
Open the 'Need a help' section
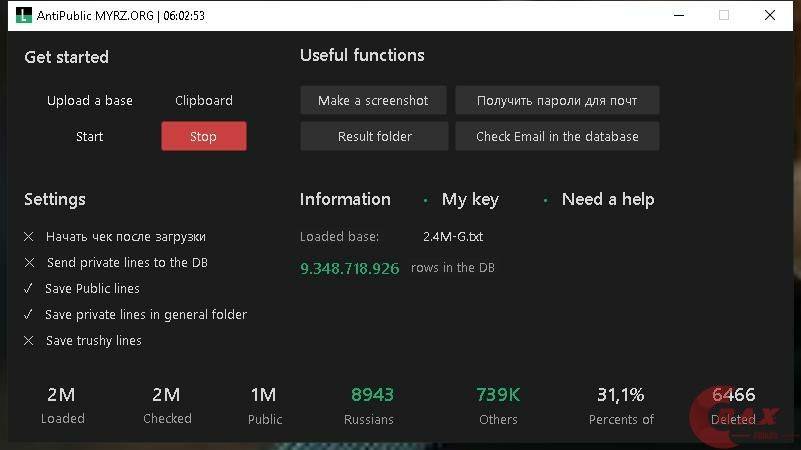[607, 200]
